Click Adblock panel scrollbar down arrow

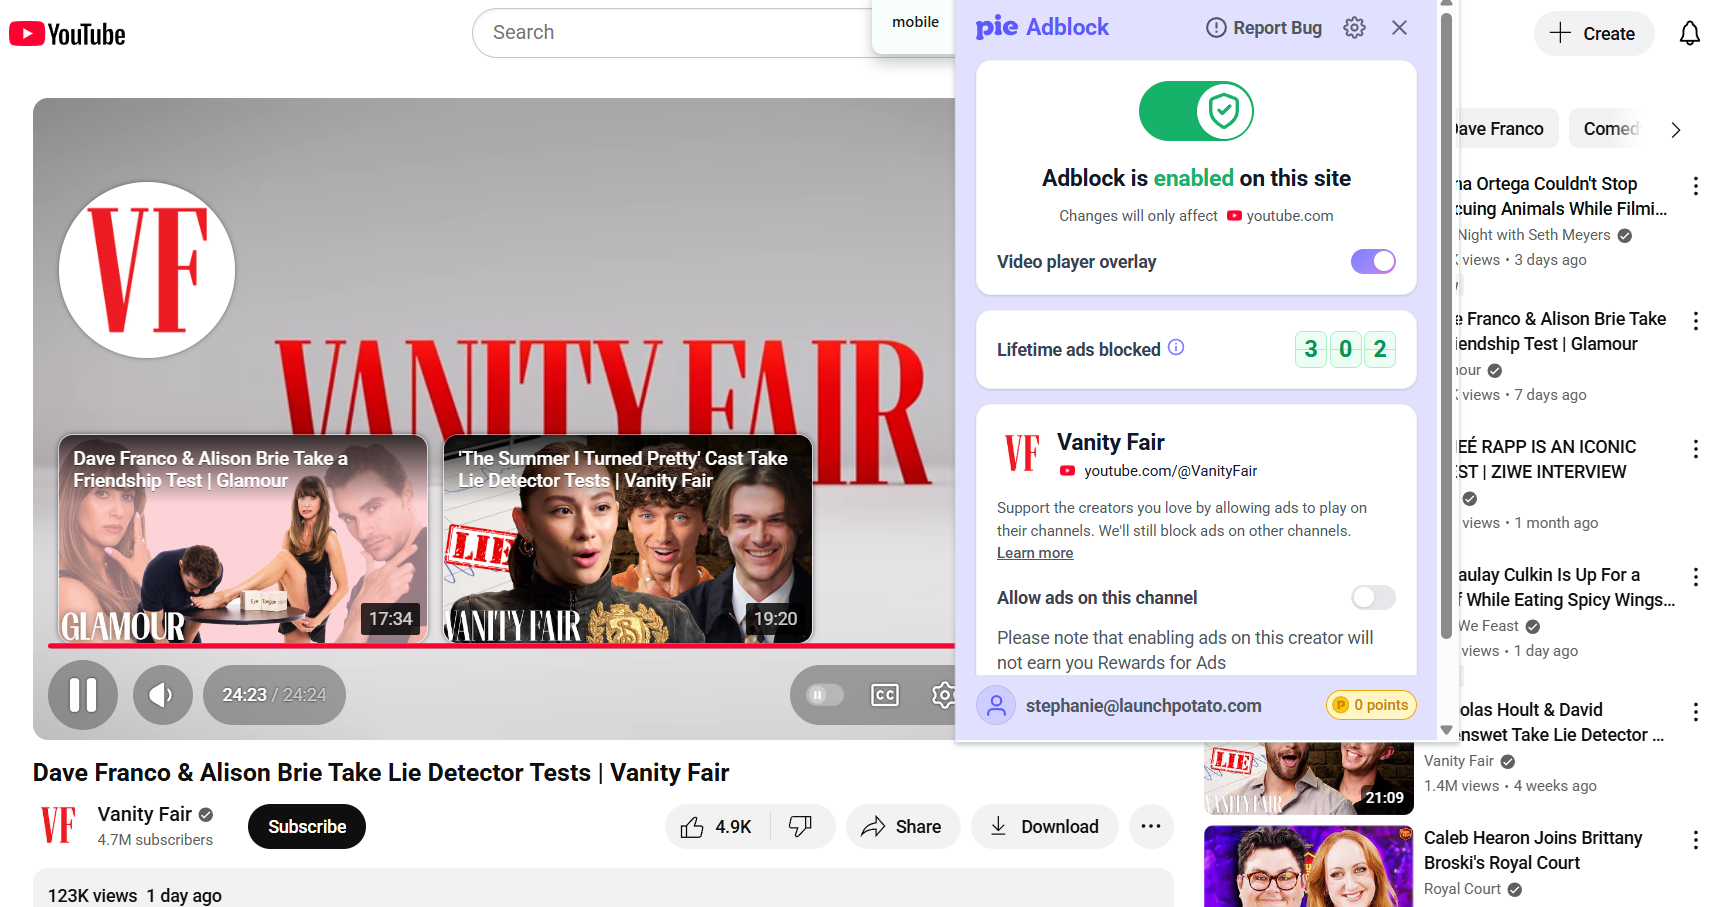[x=1446, y=731]
